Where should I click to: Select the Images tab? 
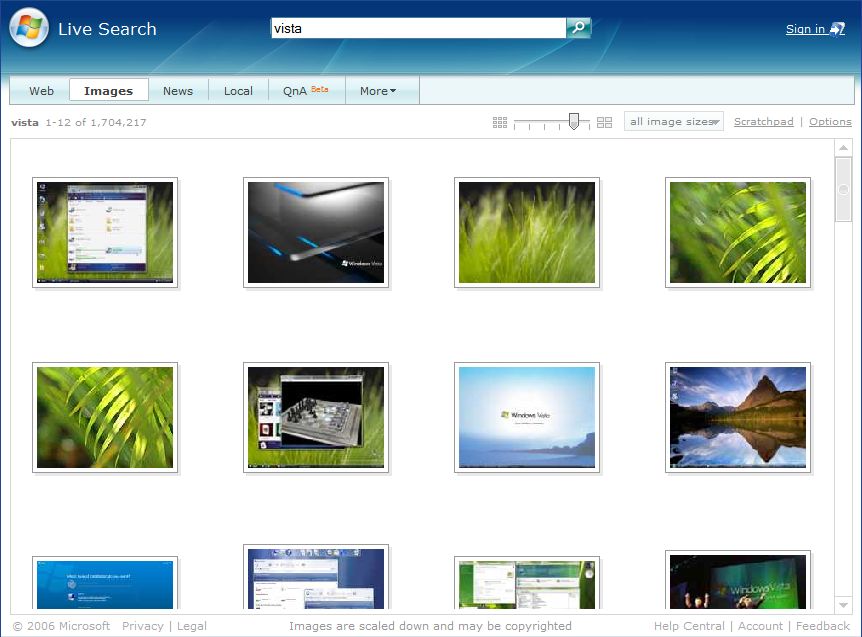[x=109, y=90]
